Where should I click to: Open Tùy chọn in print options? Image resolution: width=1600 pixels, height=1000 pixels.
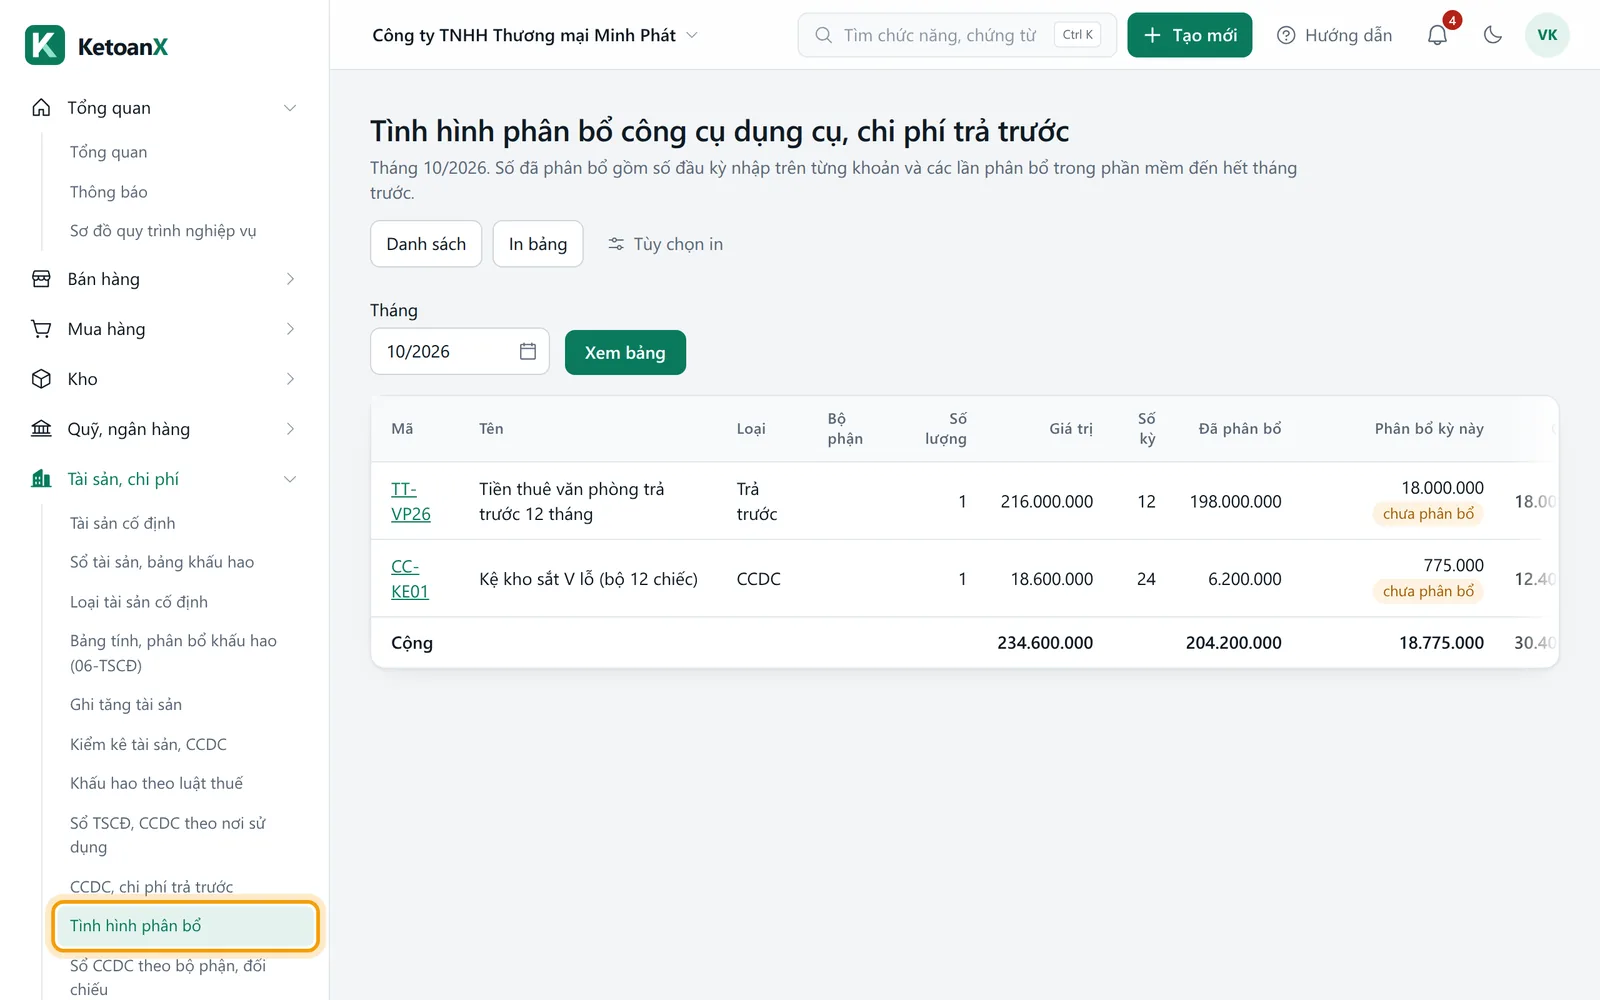pos(665,244)
